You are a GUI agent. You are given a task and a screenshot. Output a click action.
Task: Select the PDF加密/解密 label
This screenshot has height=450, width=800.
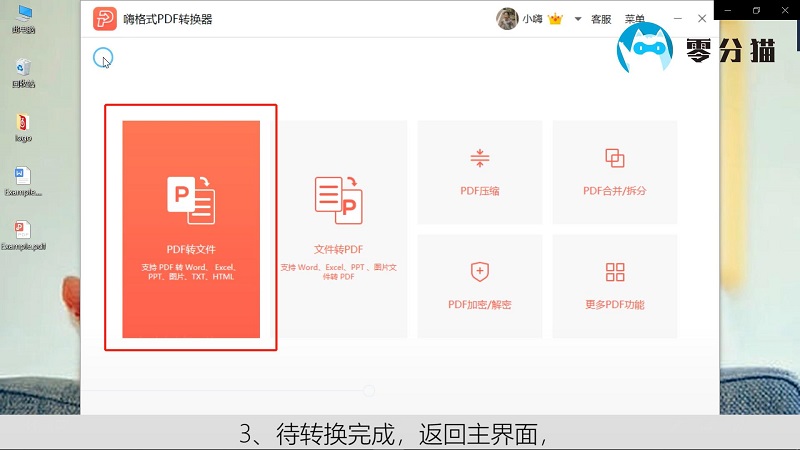(x=480, y=305)
